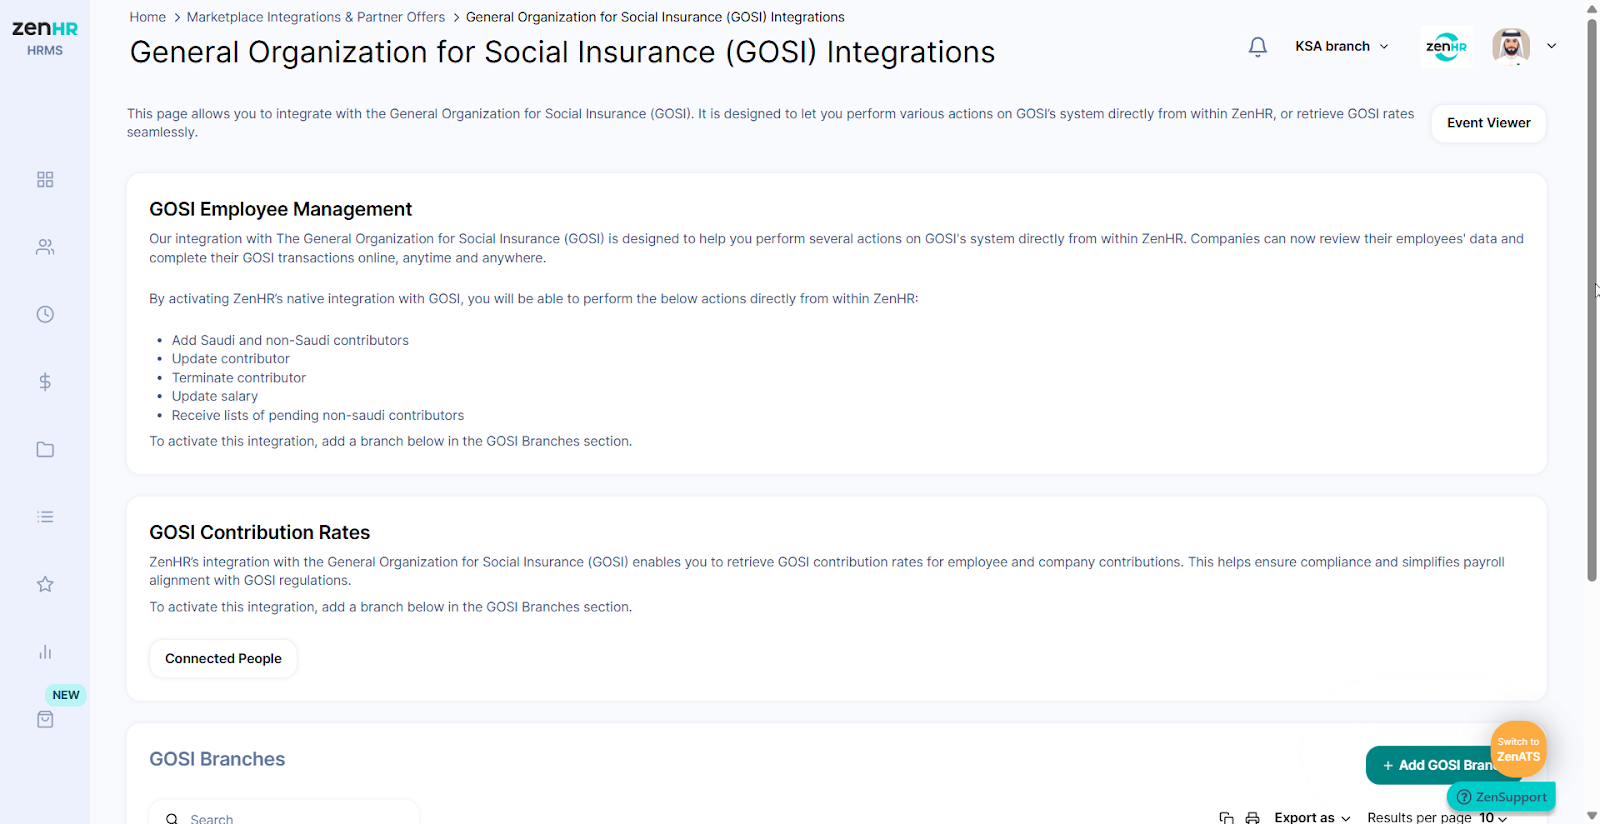Focus the GOSI Branches search field
1600x824 pixels.
[x=284, y=813]
